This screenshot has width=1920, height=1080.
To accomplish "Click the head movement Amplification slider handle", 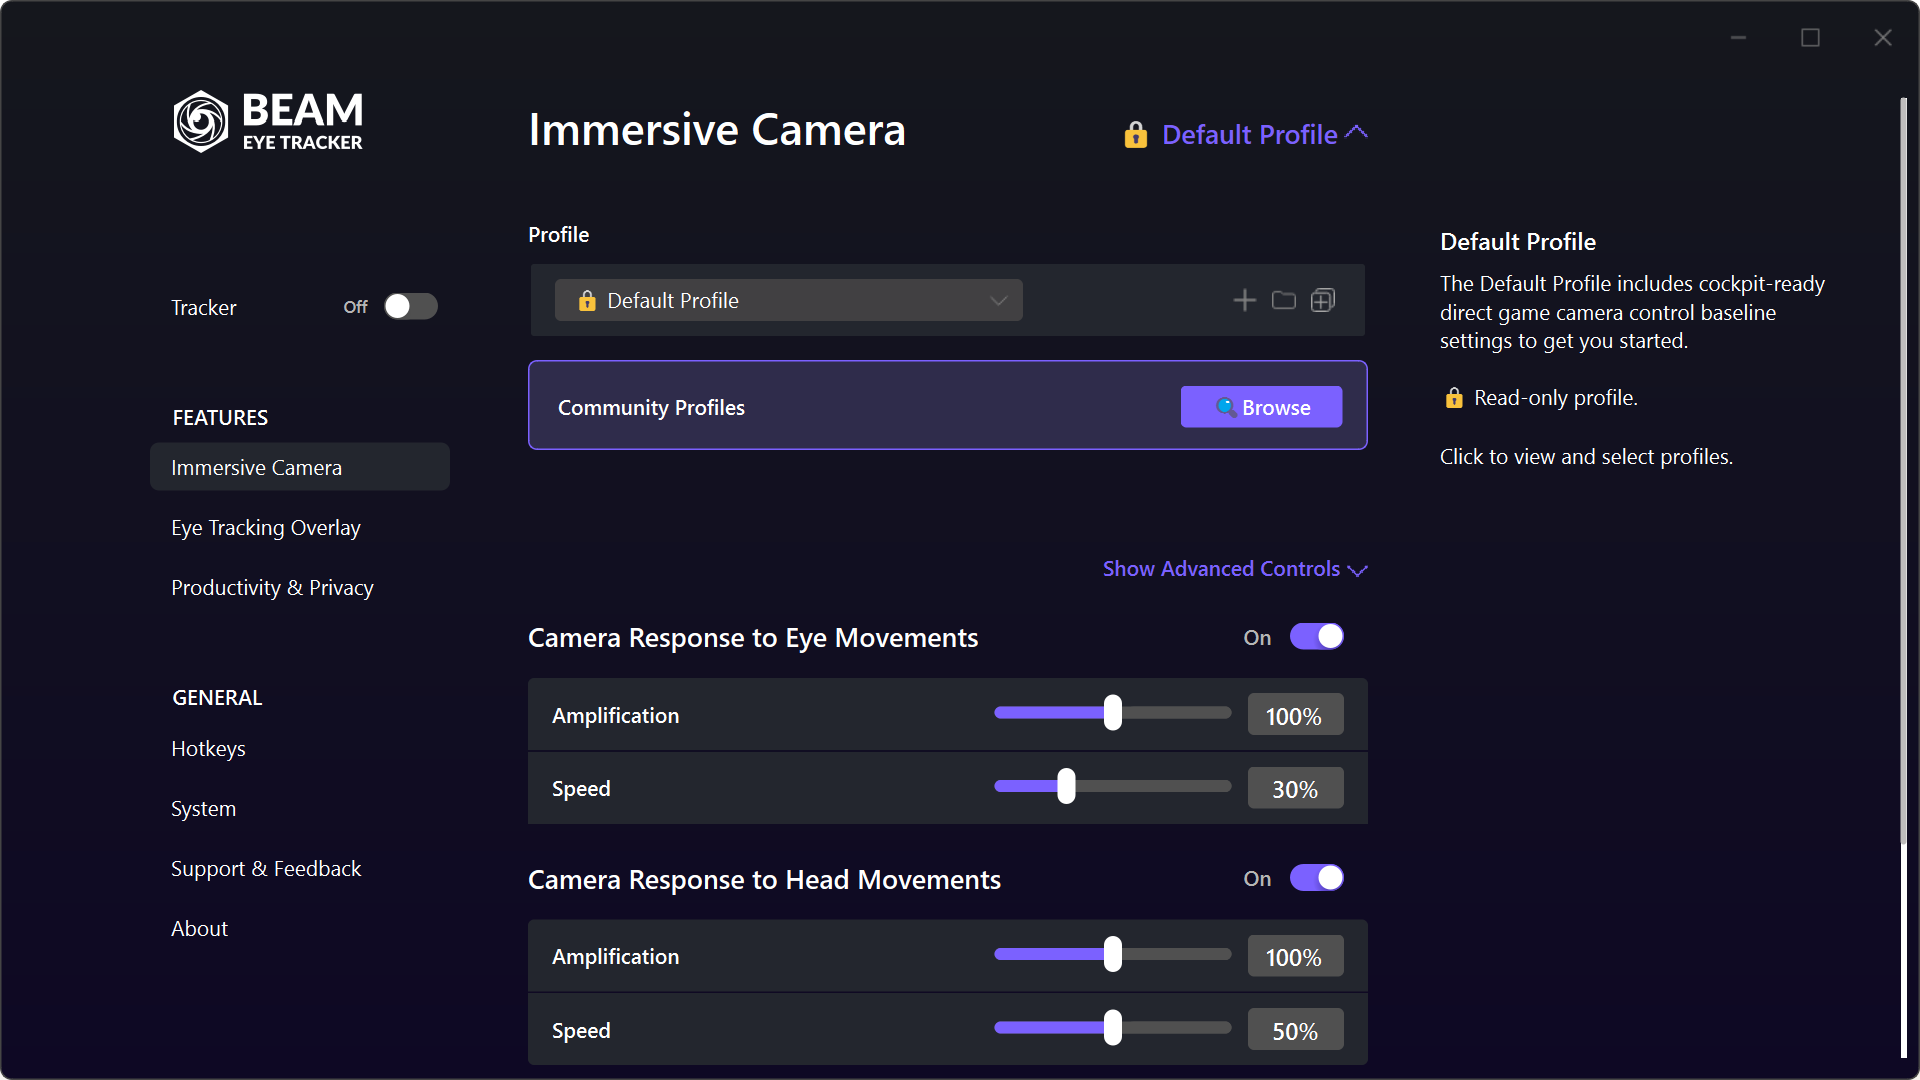I will 1113,954.
